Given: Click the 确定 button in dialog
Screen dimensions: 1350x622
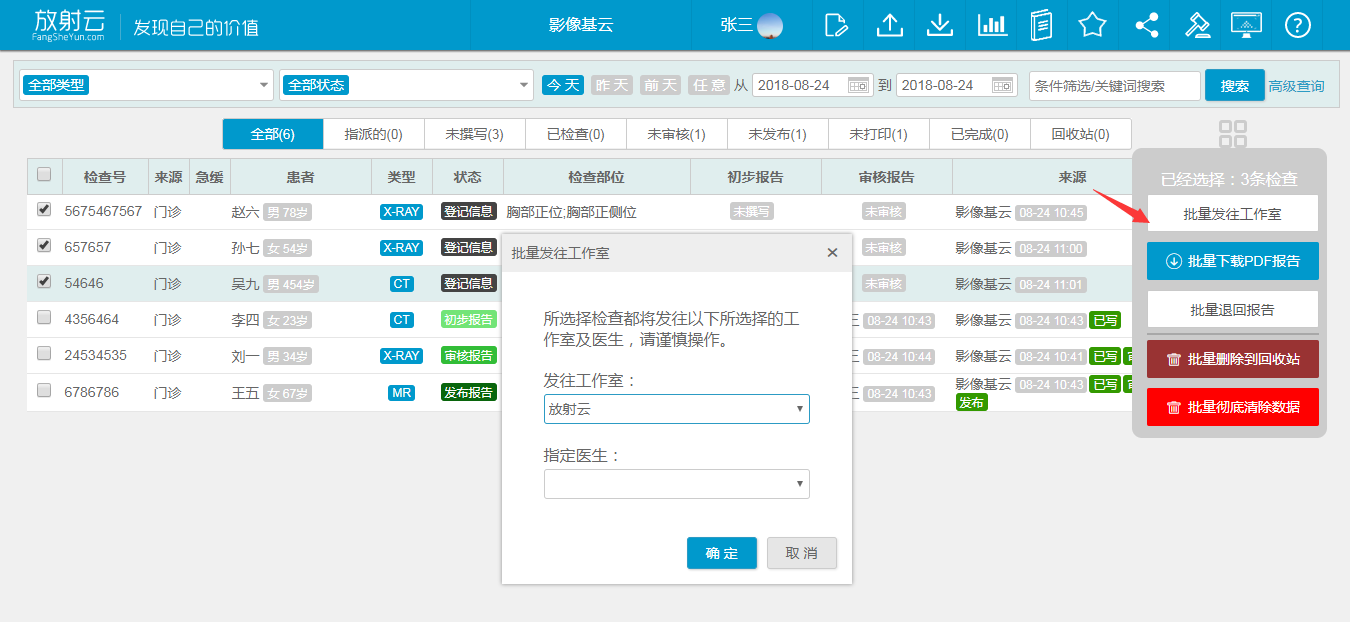Looking at the screenshot, I should click(721, 553).
